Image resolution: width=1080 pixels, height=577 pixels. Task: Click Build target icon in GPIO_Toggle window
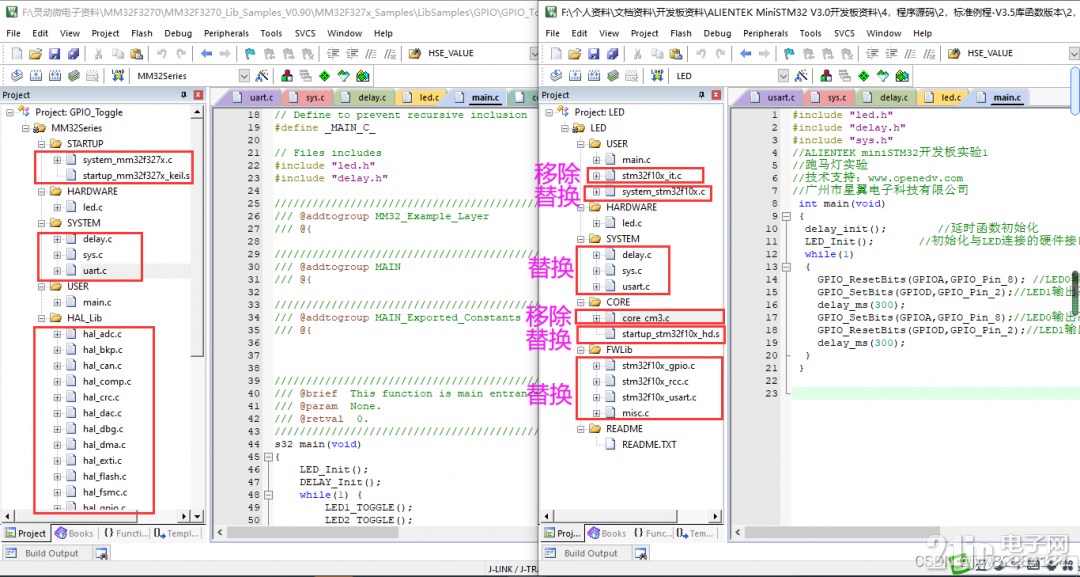pyautogui.click(x=36, y=76)
